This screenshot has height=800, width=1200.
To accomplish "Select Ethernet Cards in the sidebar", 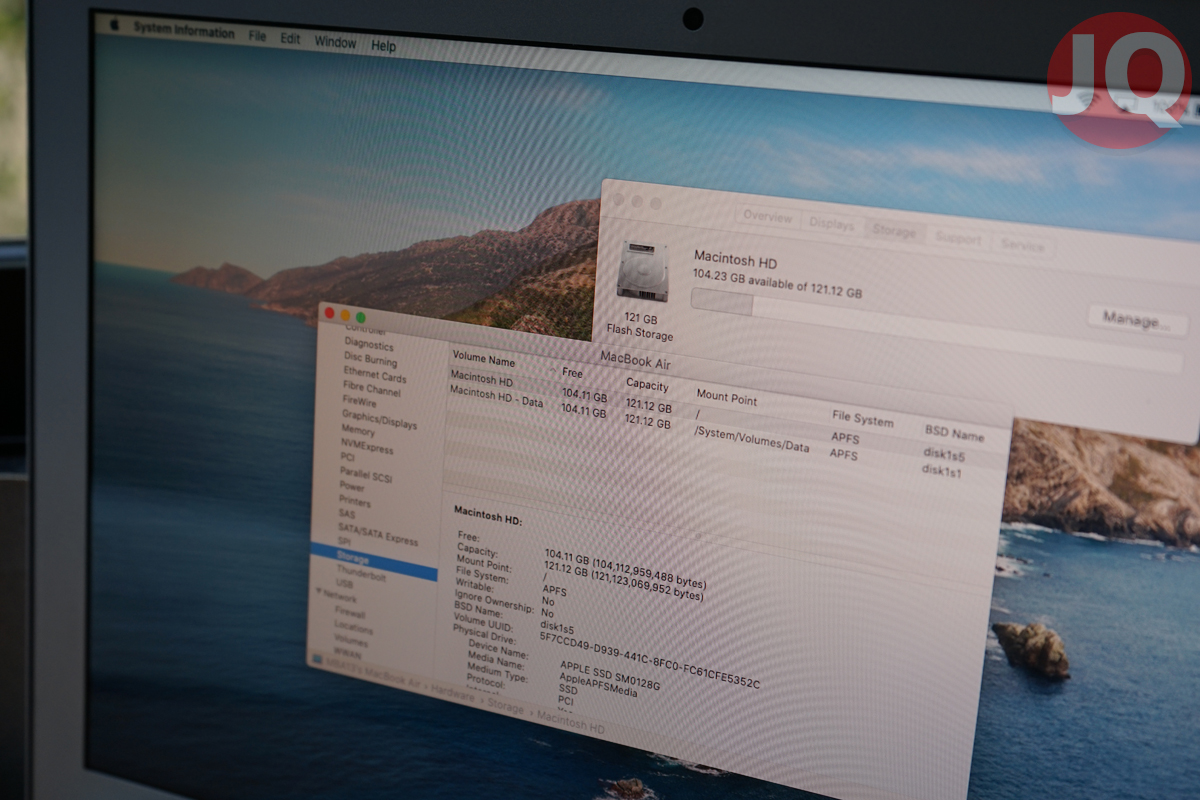I will pos(374,377).
